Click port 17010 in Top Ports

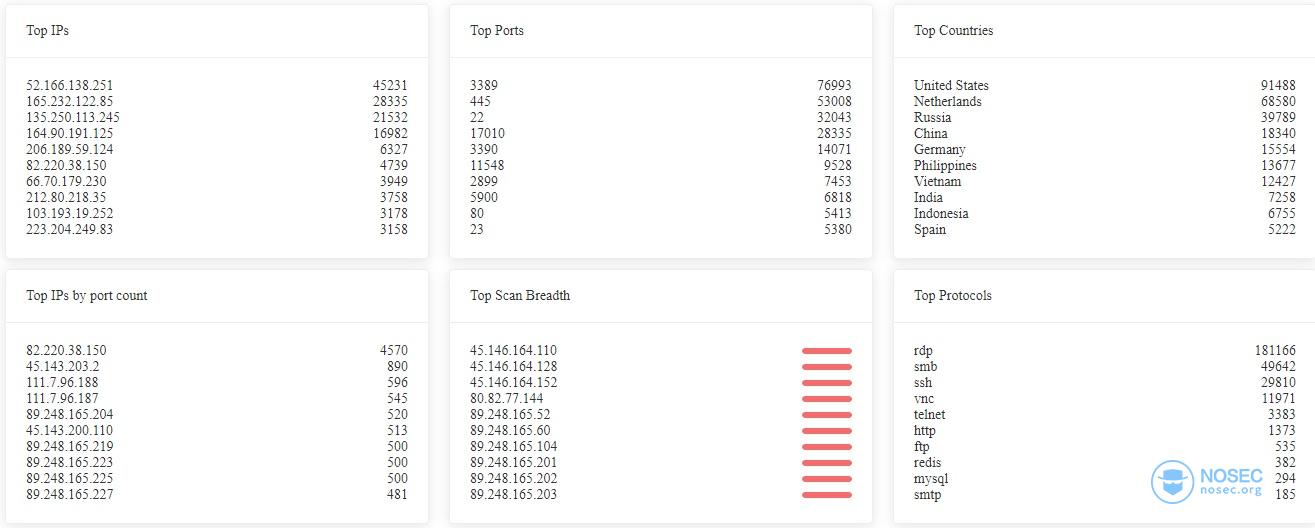click(x=487, y=134)
